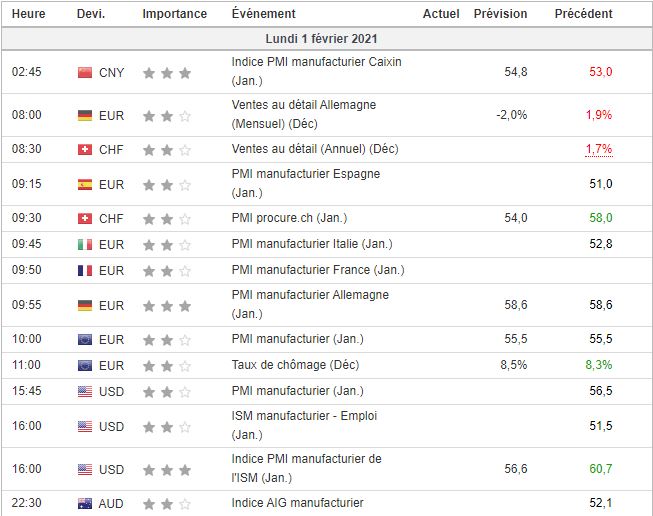The width and height of the screenshot is (653, 516).
Task: Click the Précédent column header
Action: click(583, 14)
